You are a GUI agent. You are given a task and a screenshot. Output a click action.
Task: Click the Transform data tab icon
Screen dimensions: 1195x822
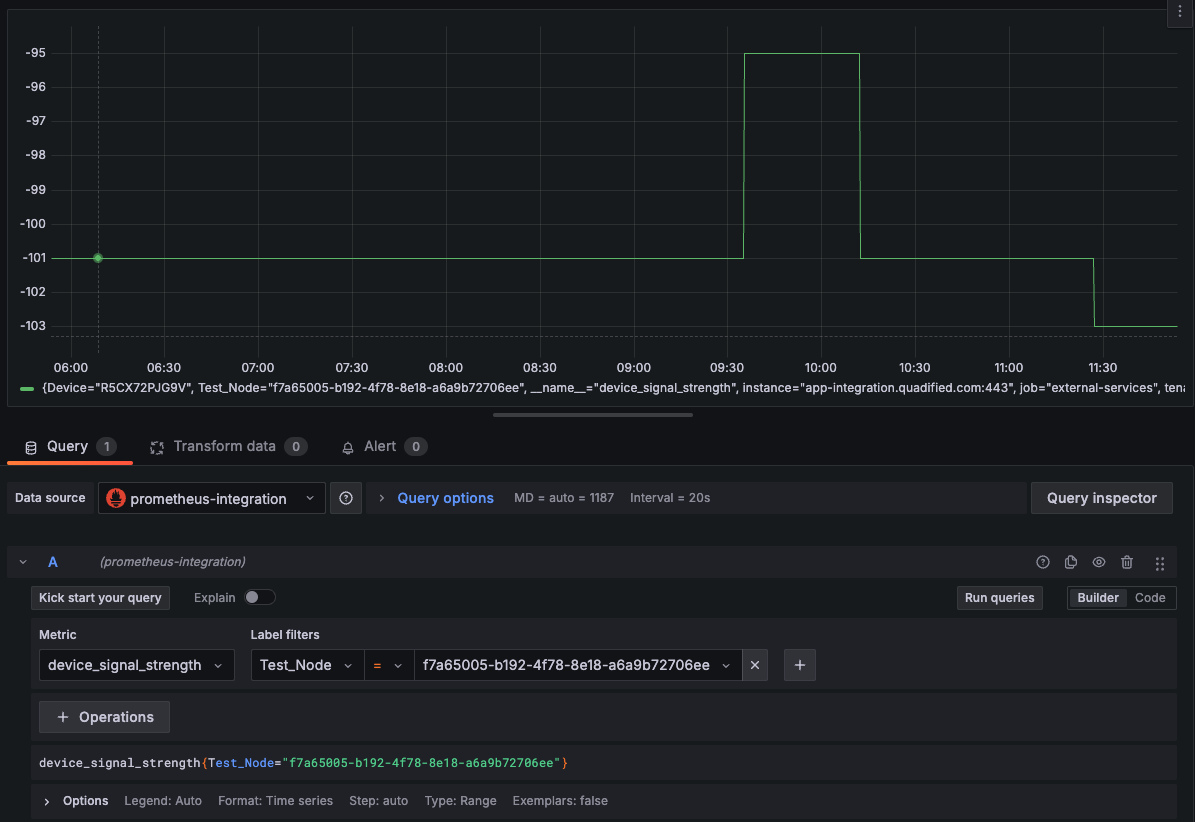(x=157, y=447)
